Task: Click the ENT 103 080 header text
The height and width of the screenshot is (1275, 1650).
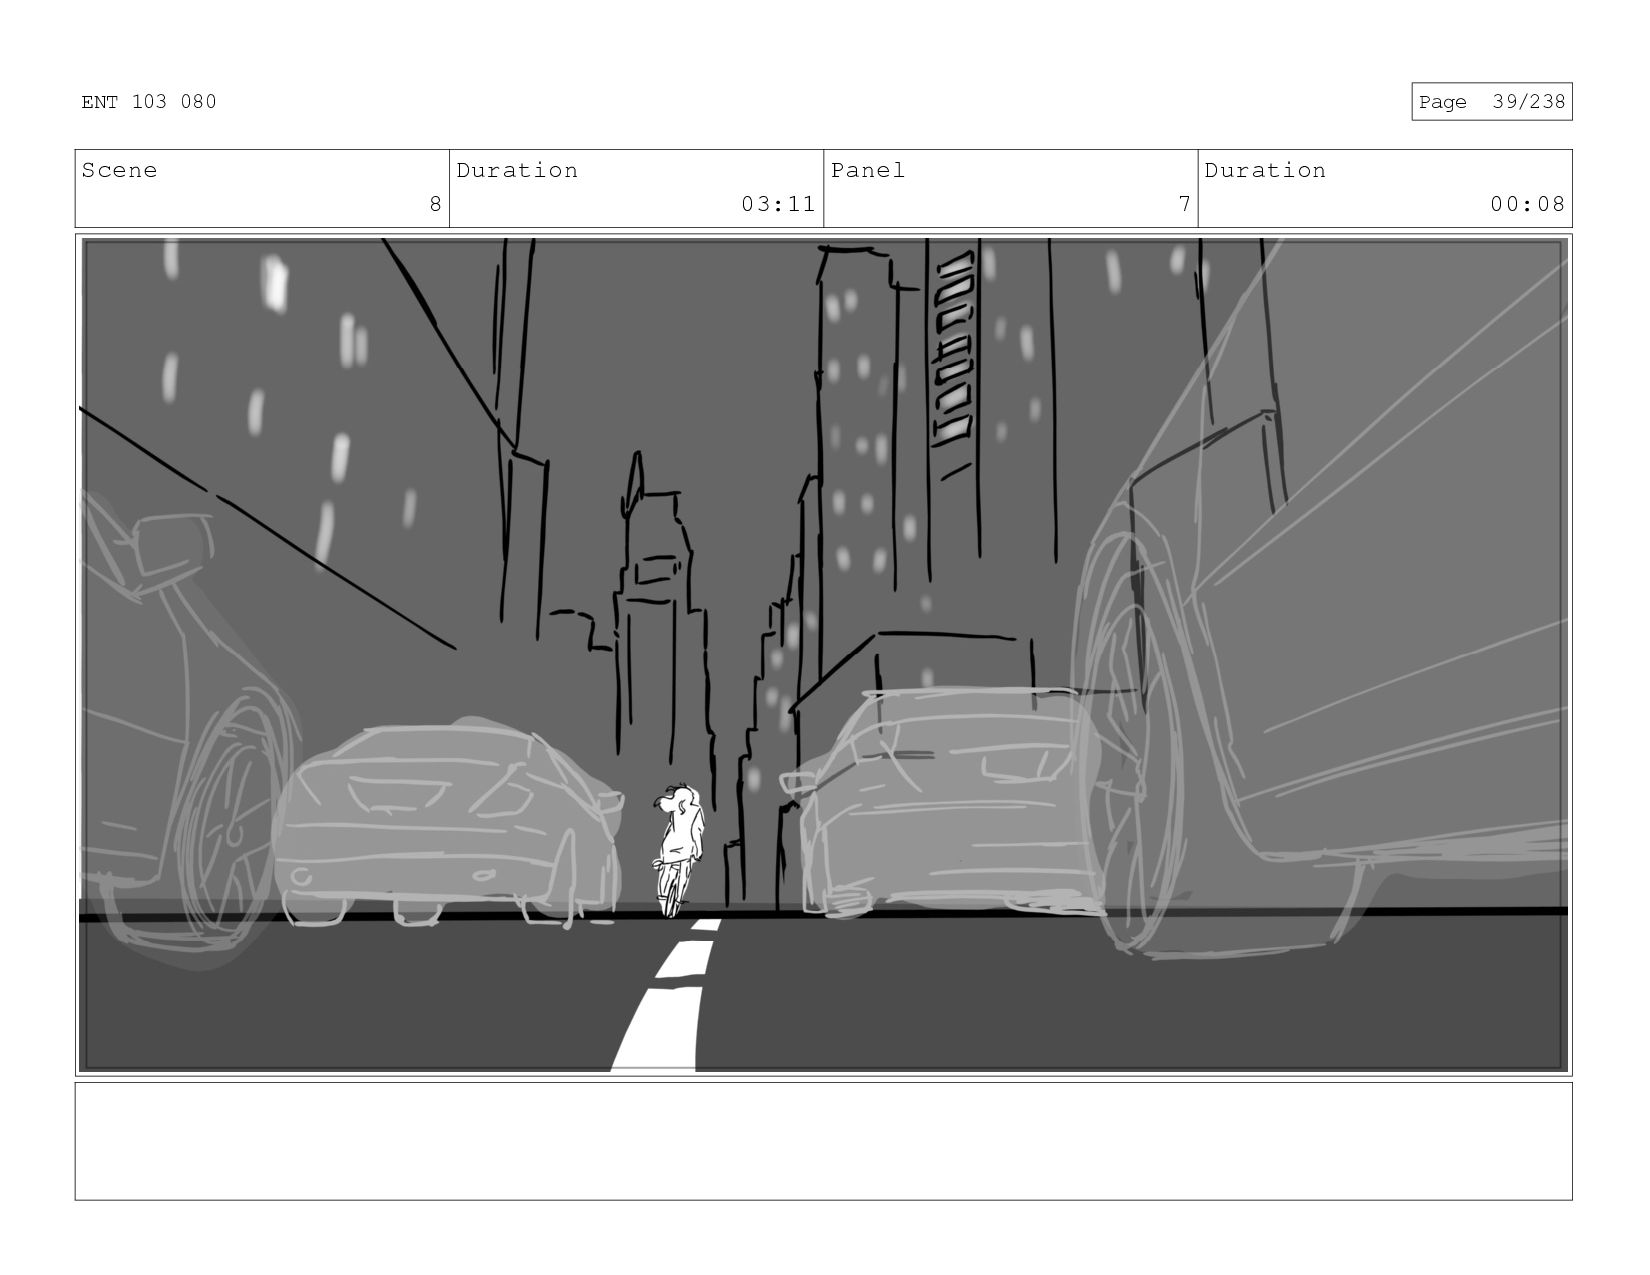Action: click(149, 101)
